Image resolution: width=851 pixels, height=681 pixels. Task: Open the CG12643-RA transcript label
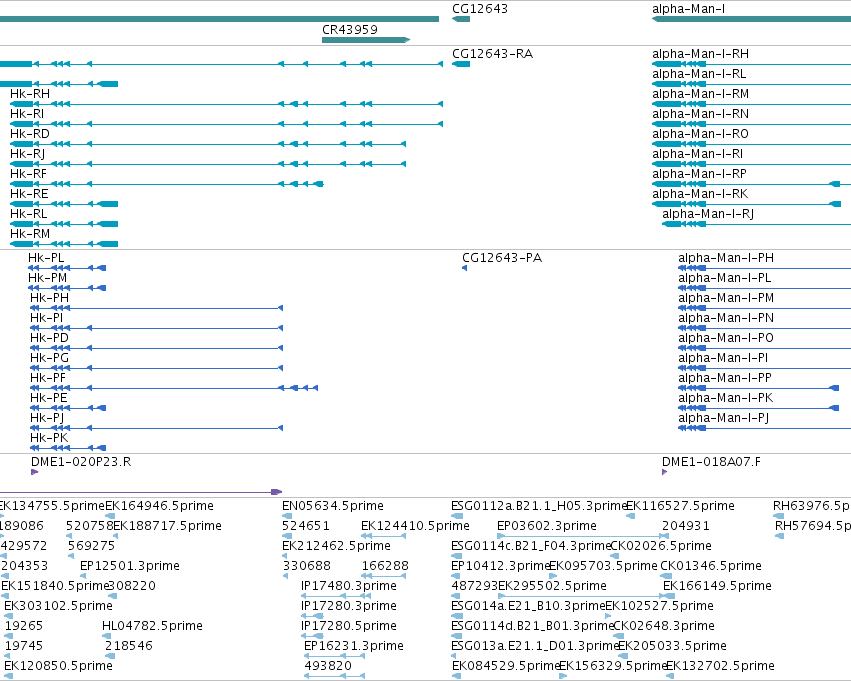(492, 54)
